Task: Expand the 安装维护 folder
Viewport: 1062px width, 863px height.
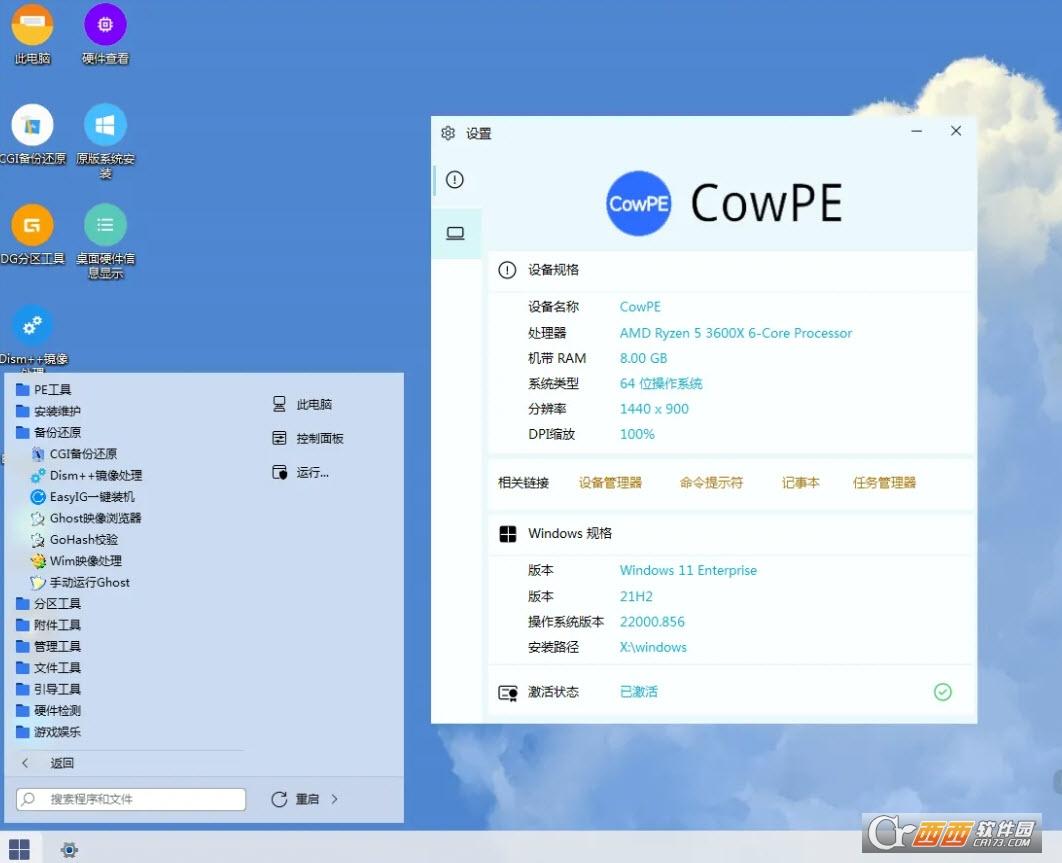Action: coord(48,411)
